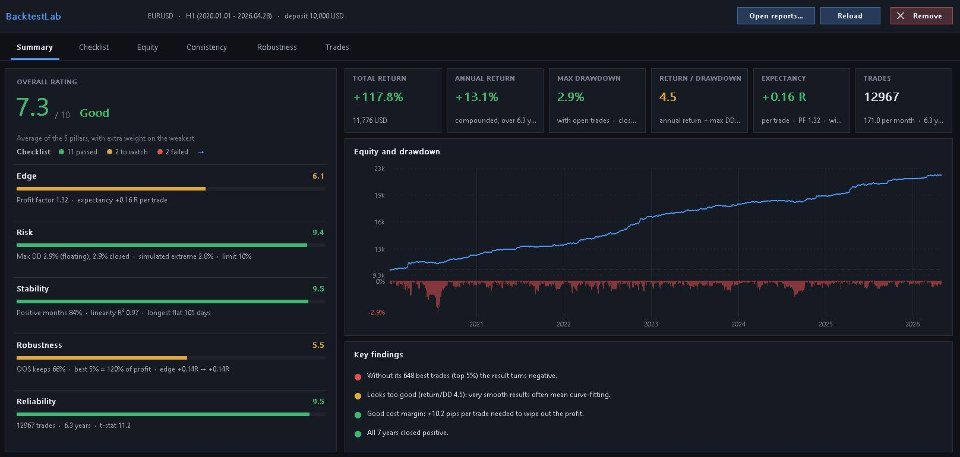Viewport: 960px width, 457px height.
Task: Open the Robustness tab
Action: (277, 47)
